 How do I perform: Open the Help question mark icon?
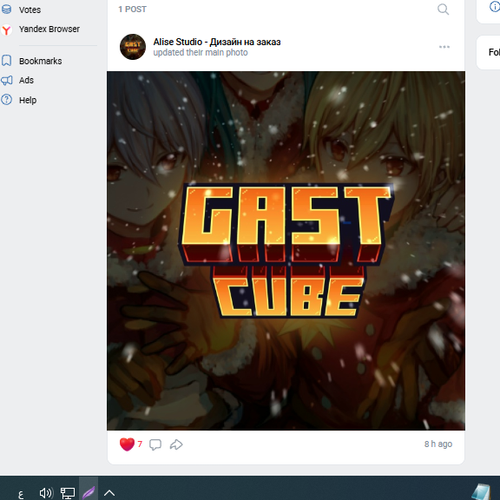6,100
